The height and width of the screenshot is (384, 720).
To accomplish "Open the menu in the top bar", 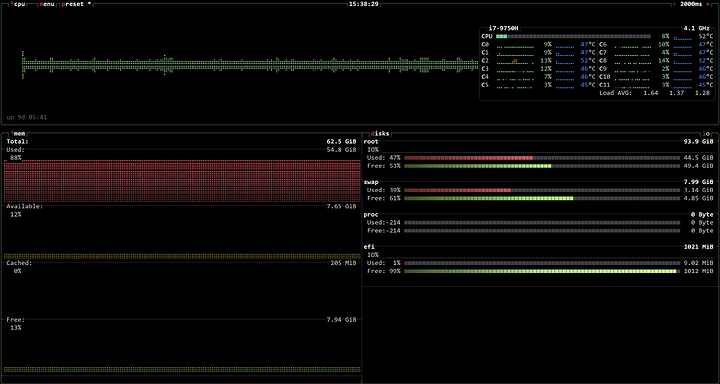I will click(x=46, y=4).
